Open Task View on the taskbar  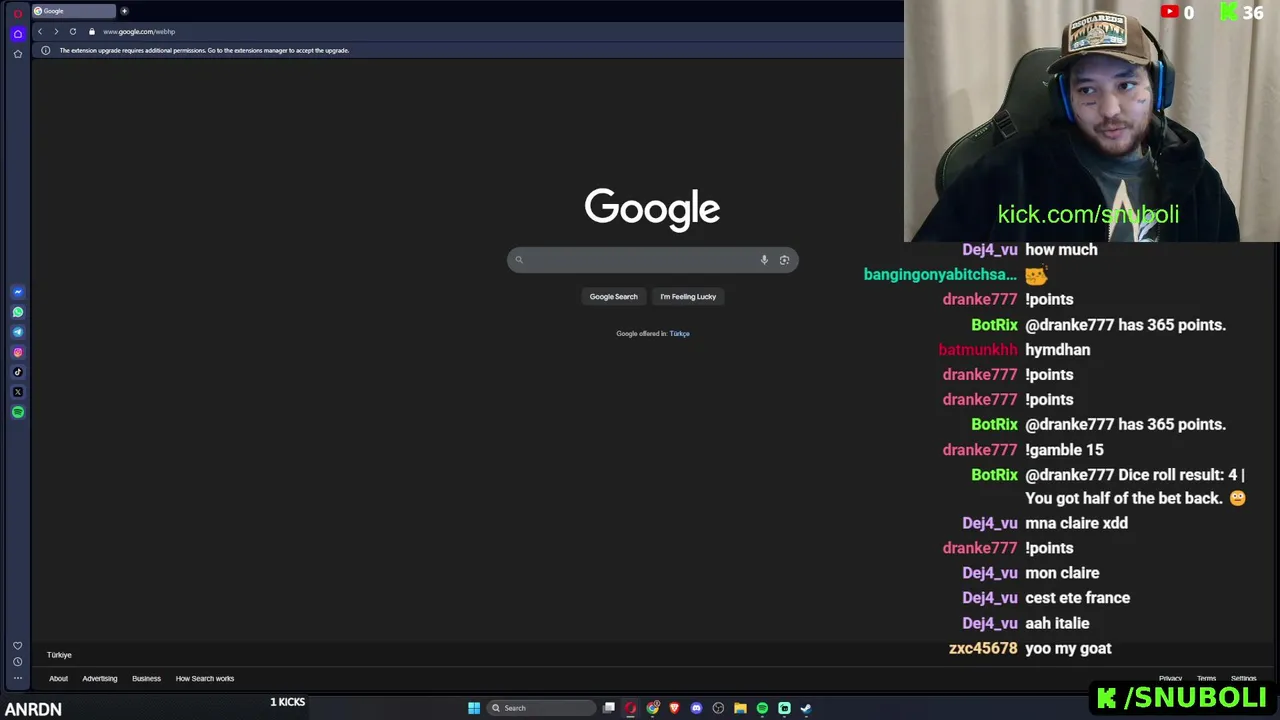[608, 708]
